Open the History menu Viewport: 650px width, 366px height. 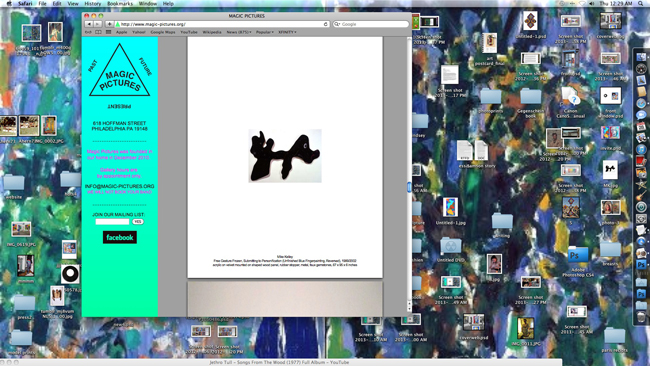(92, 3)
